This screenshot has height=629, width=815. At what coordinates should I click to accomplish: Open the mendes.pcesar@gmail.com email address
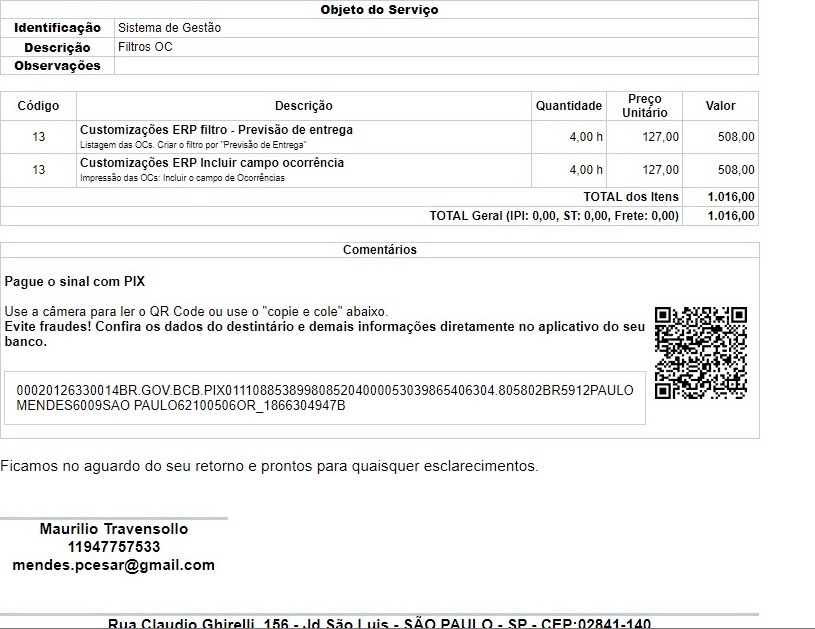[113, 565]
